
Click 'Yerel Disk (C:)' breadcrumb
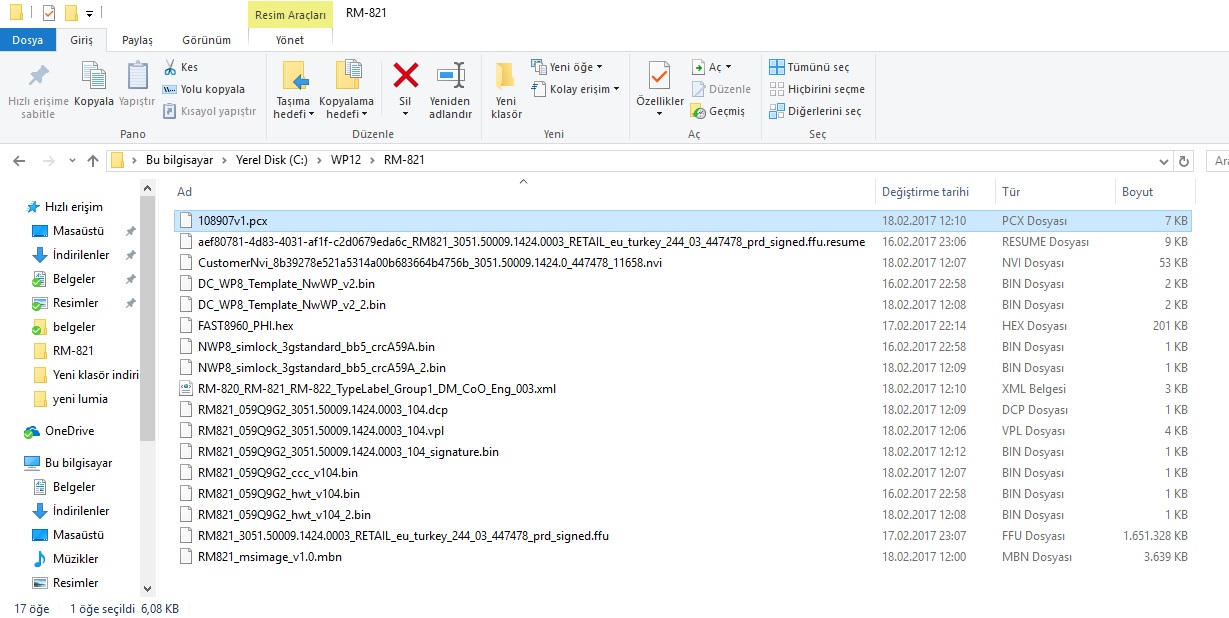(271, 160)
